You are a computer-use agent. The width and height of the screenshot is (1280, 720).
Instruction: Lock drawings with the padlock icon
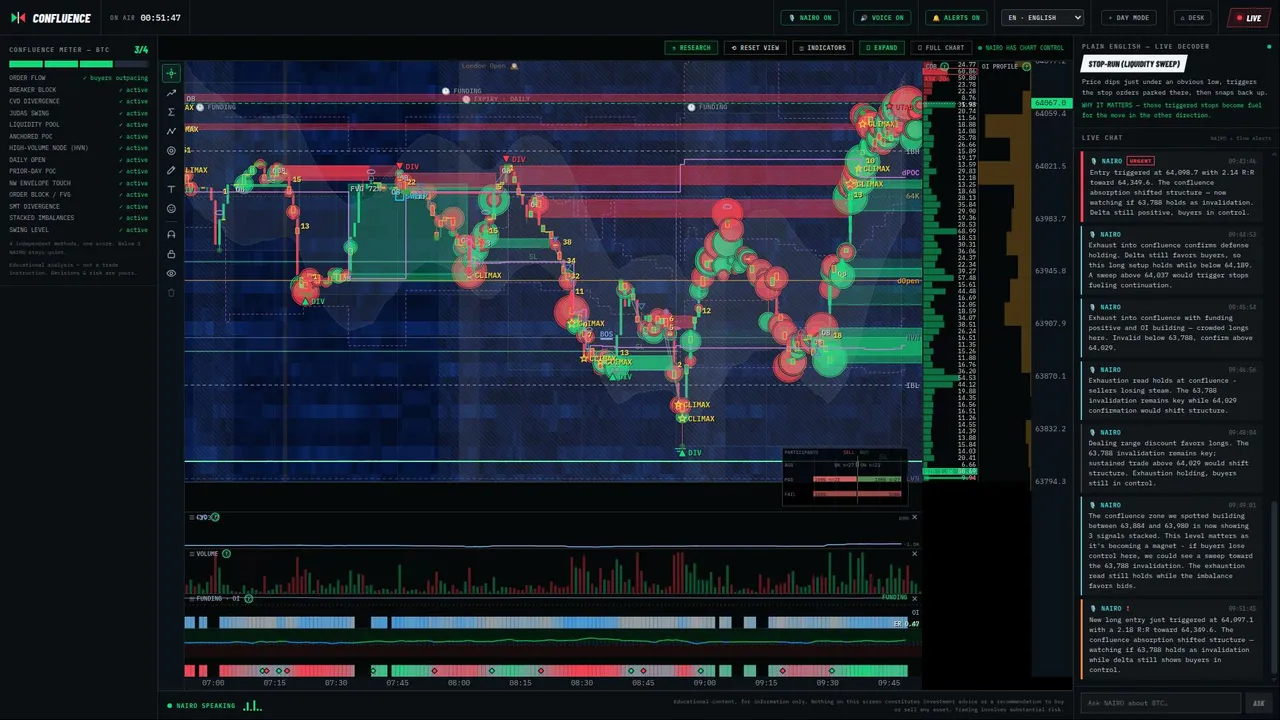(x=171, y=254)
